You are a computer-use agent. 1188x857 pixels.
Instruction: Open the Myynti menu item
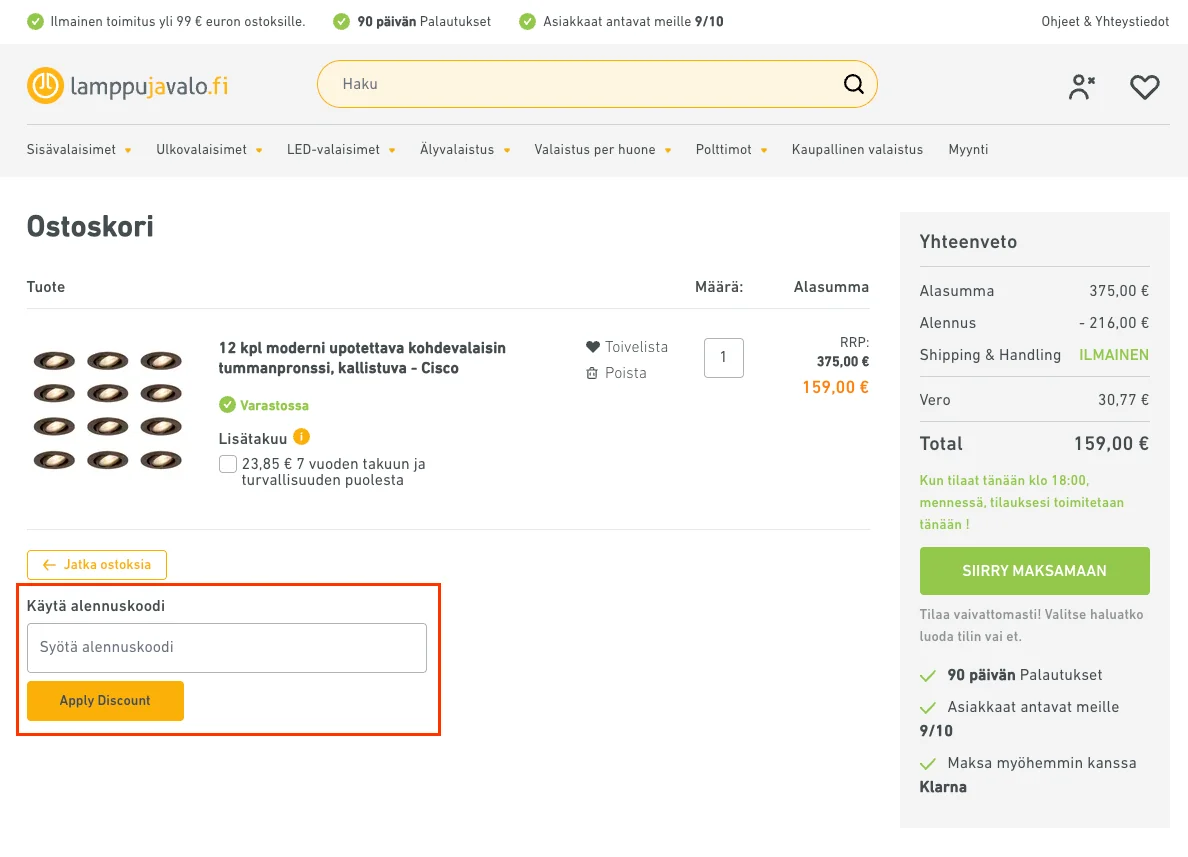pyautogui.click(x=968, y=149)
